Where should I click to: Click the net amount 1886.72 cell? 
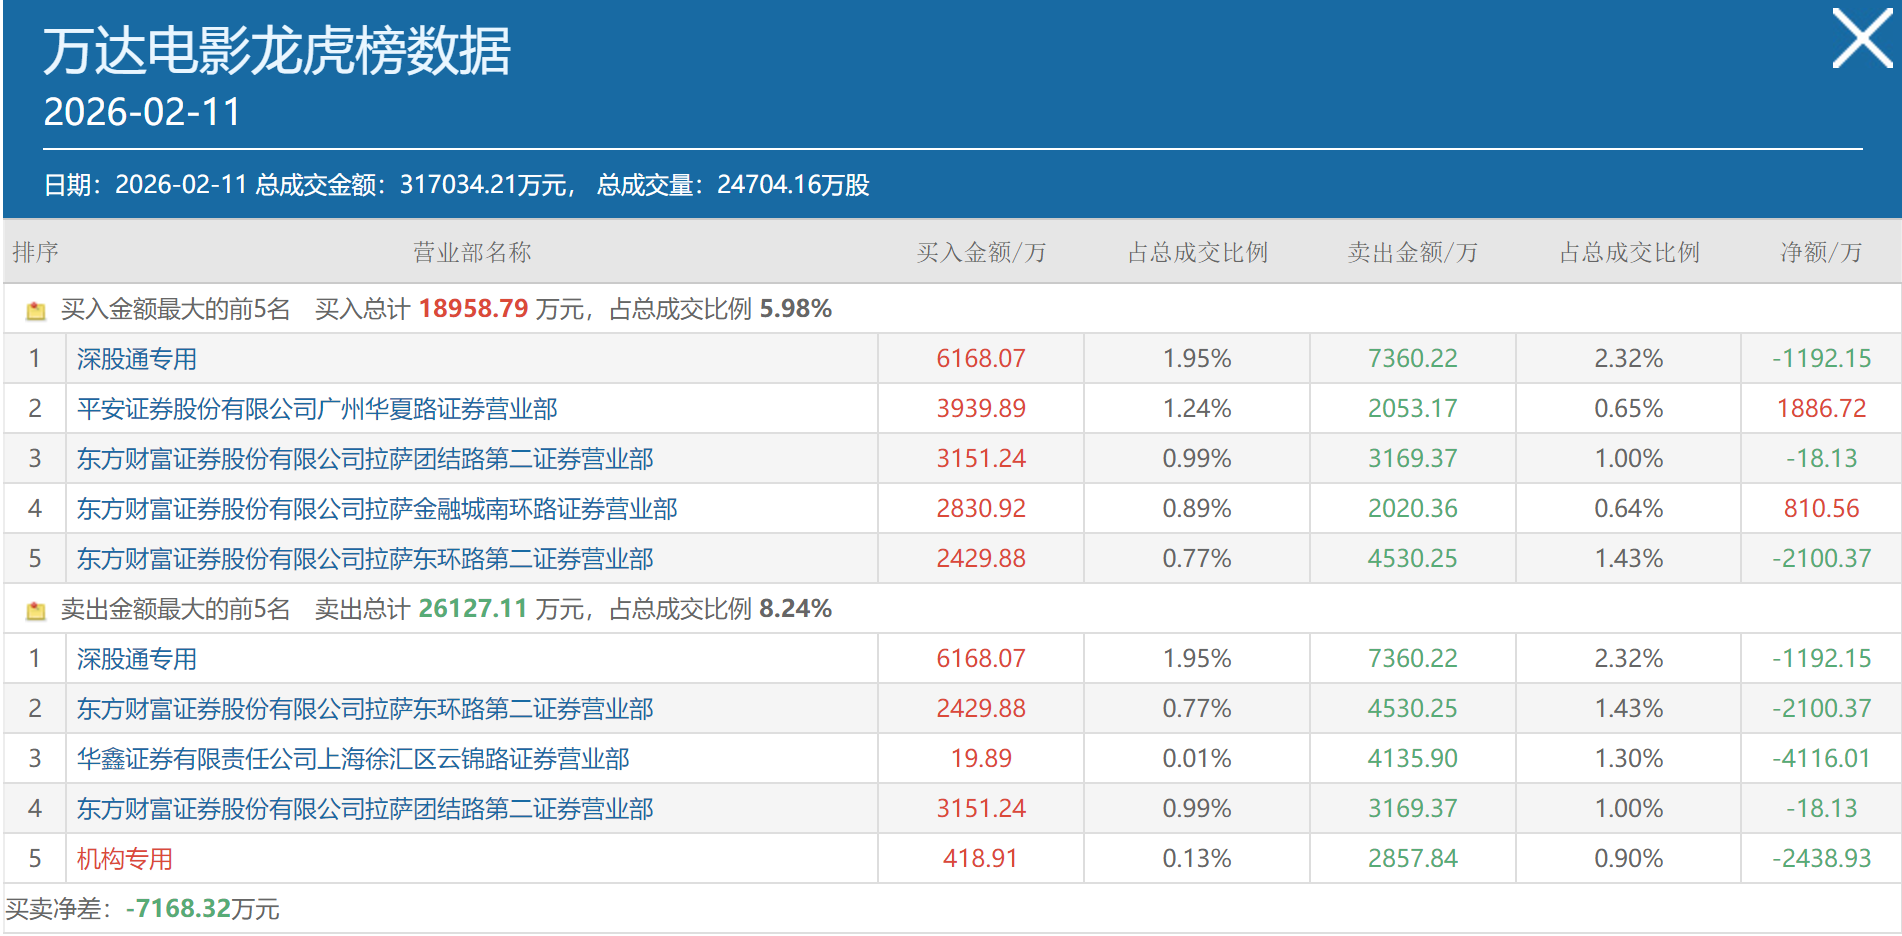pyautogui.click(x=1821, y=409)
